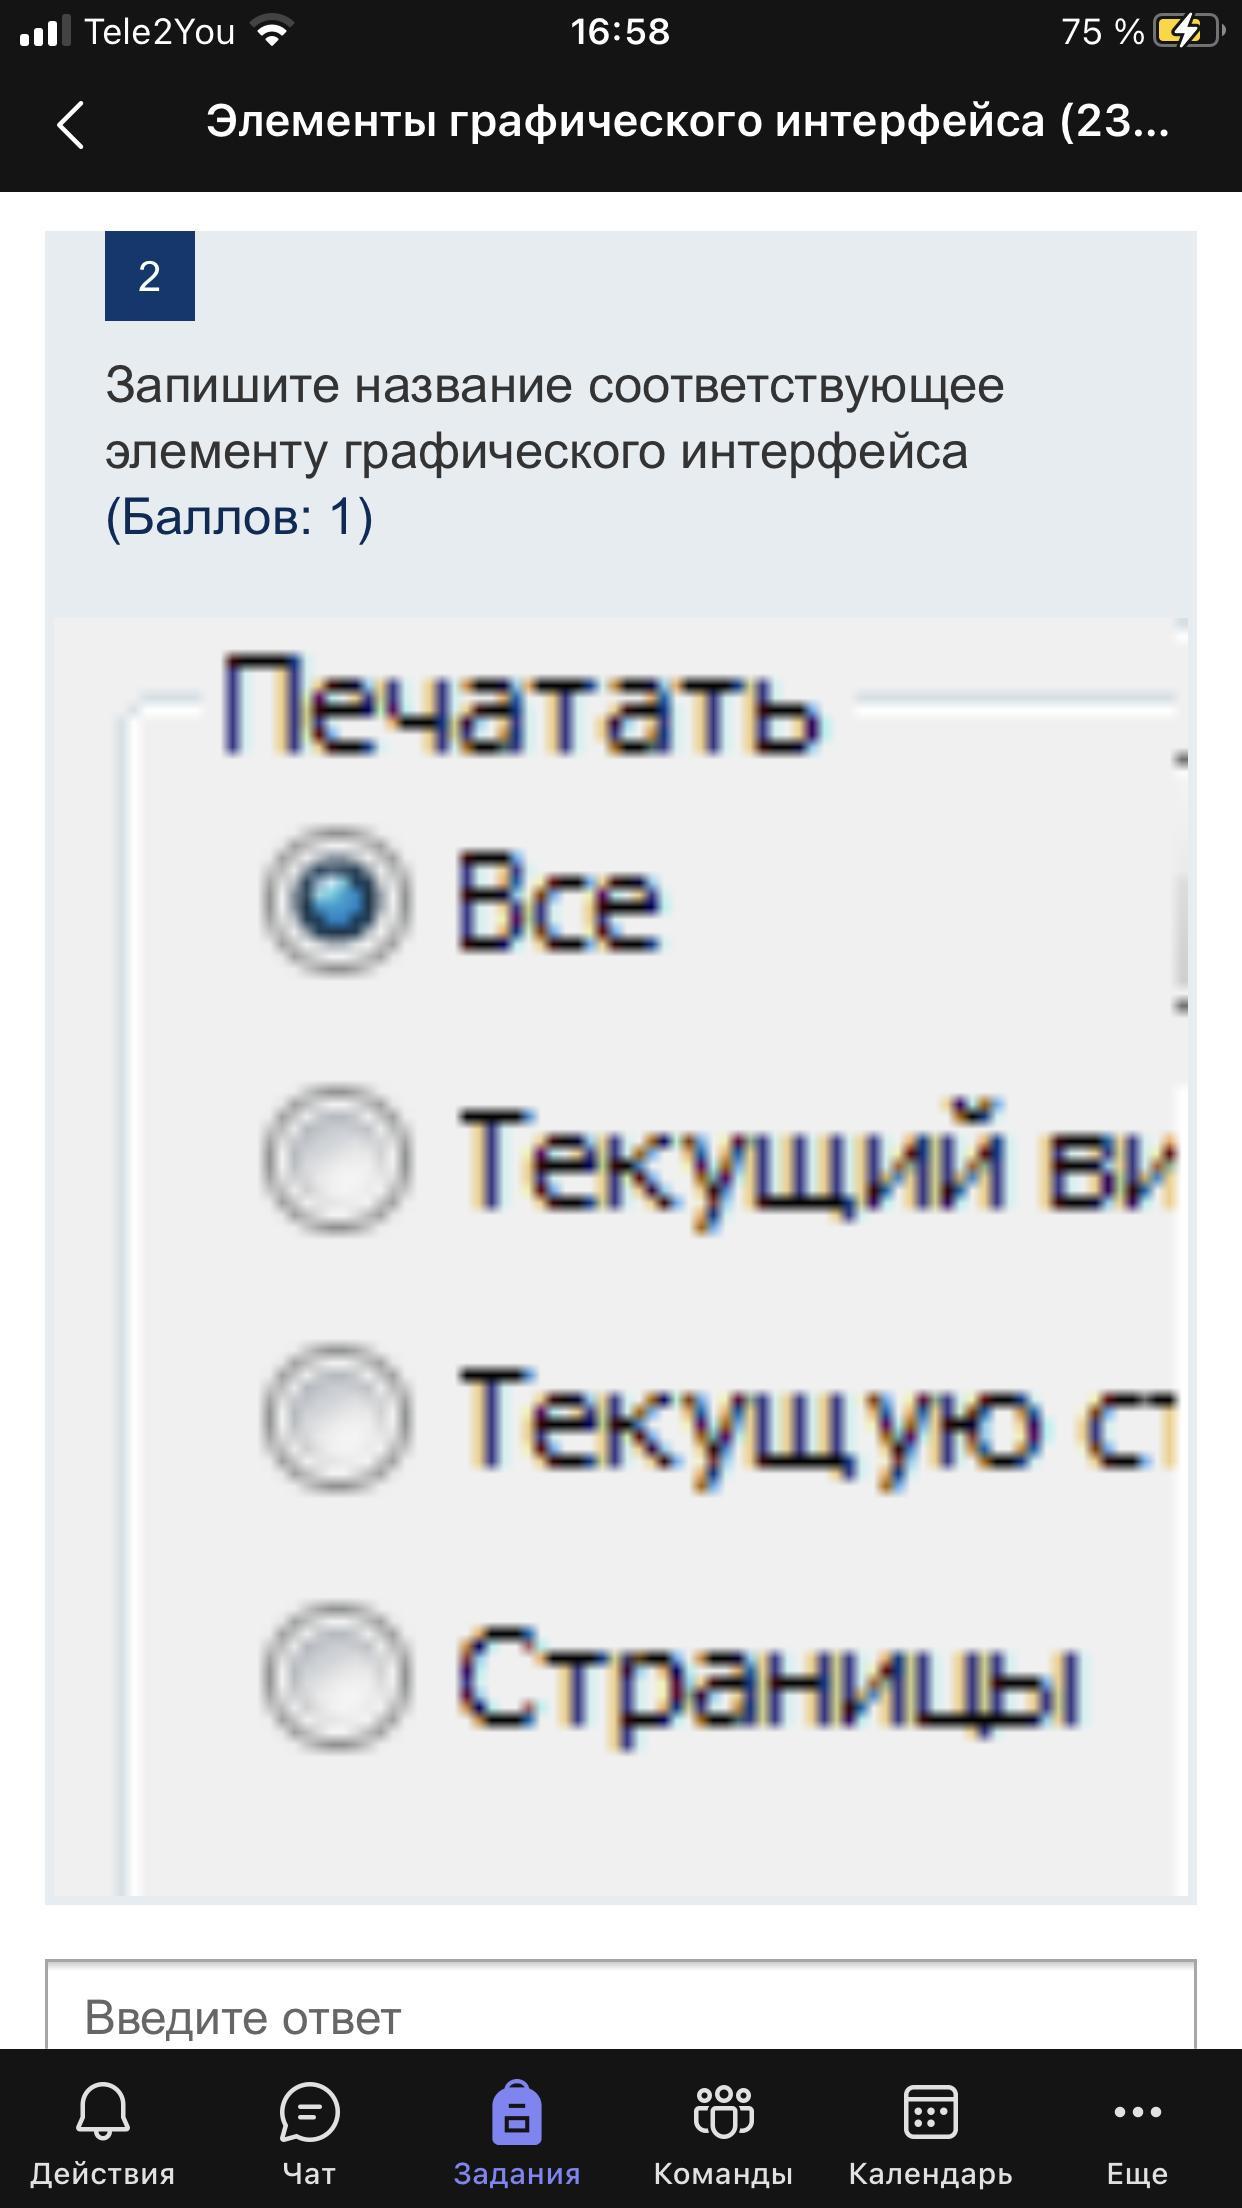Select the 'Текущую ст…' radio button
Viewport: 1242px width, 2208px height.
(337, 1418)
